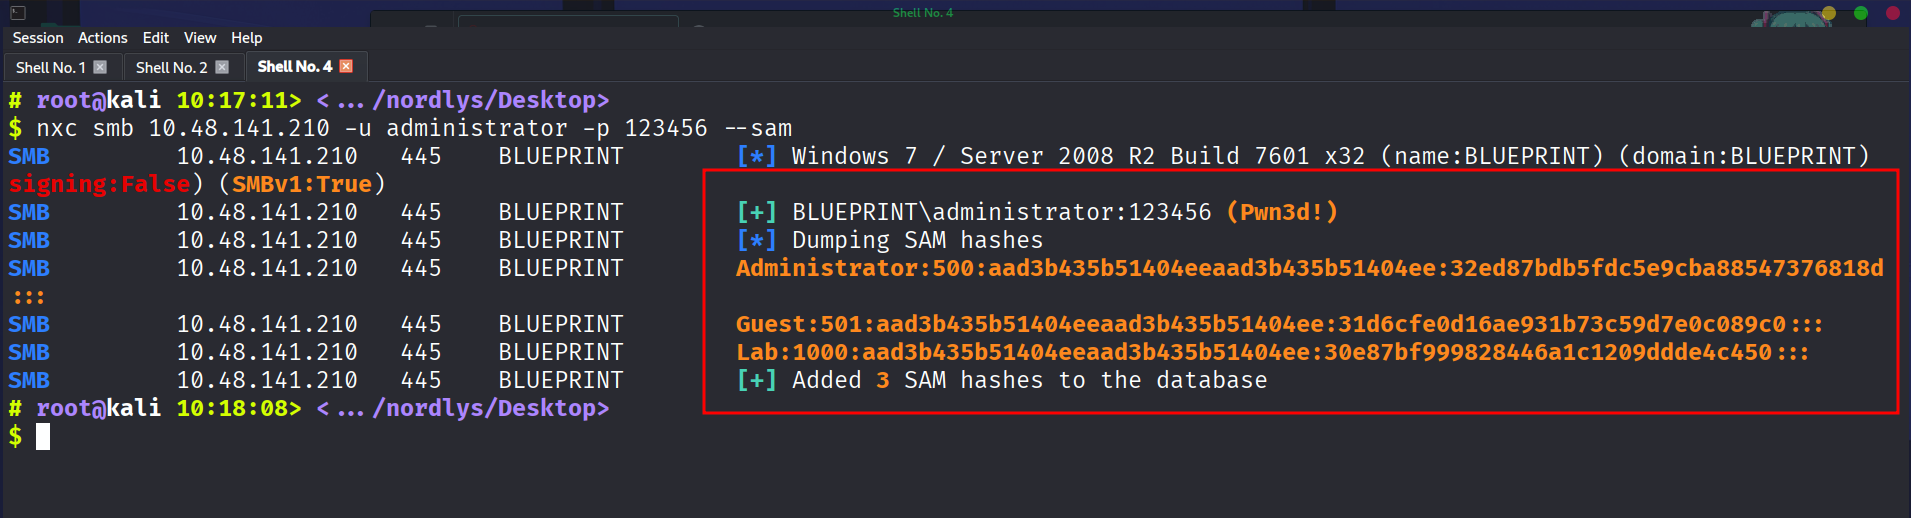
Task: Open the Actions menu
Action: click(103, 38)
